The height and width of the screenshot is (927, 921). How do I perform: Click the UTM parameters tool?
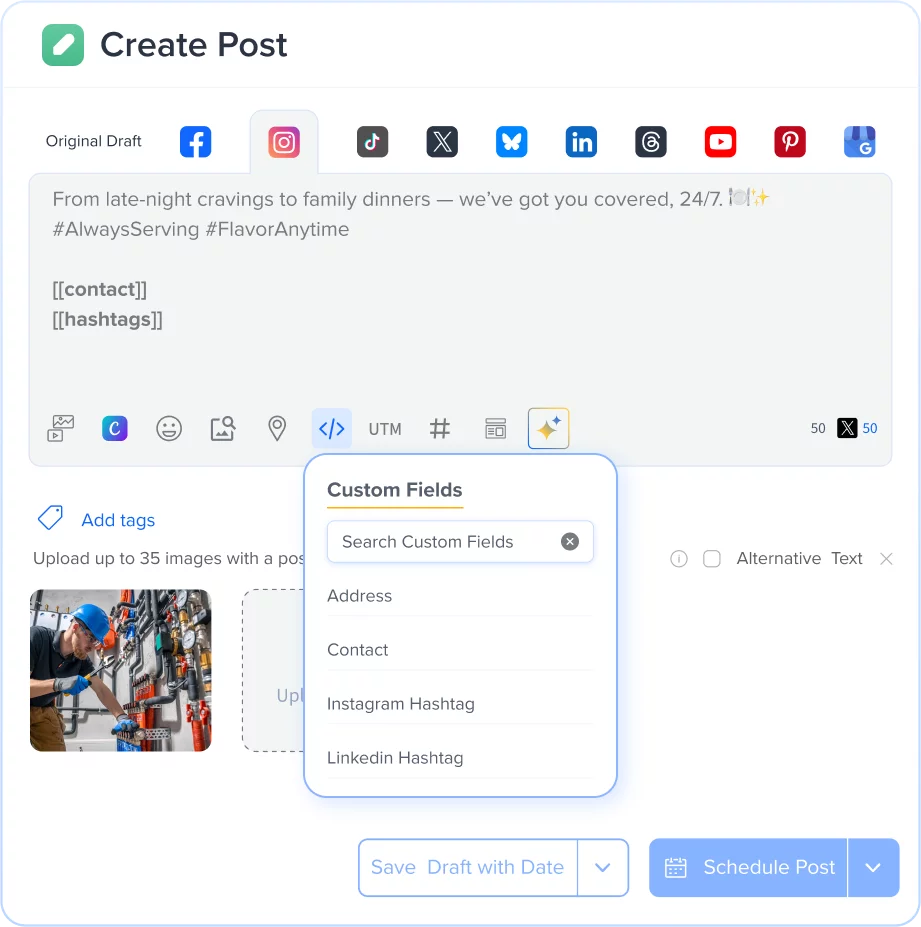385,428
